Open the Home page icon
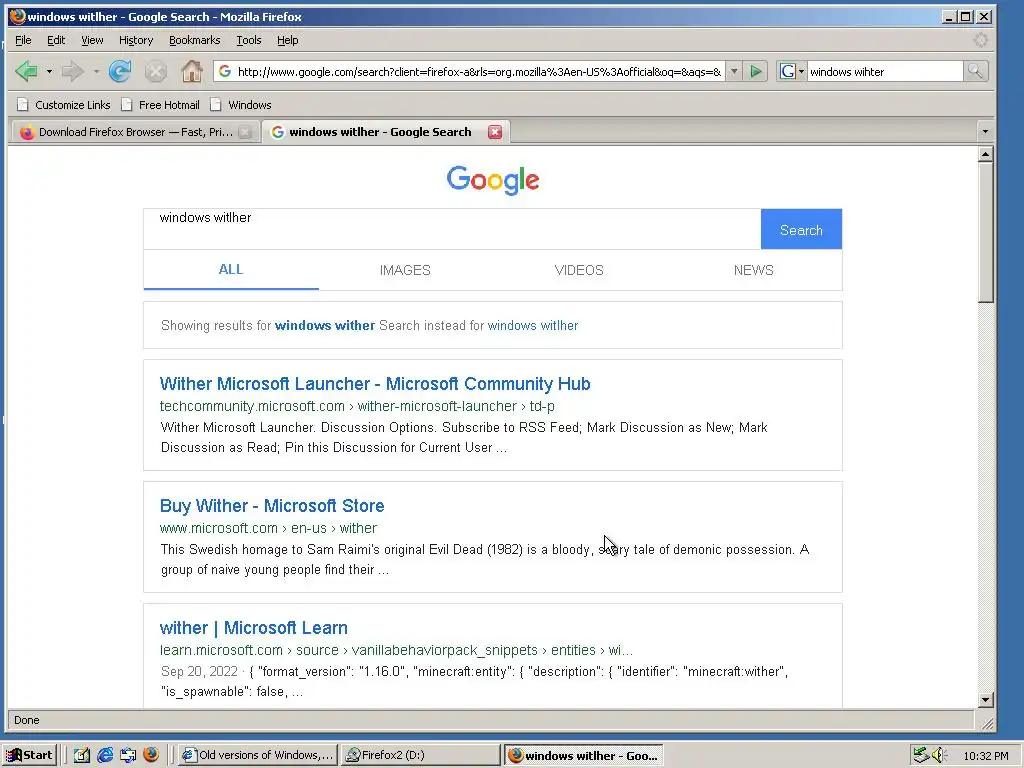 (x=191, y=71)
